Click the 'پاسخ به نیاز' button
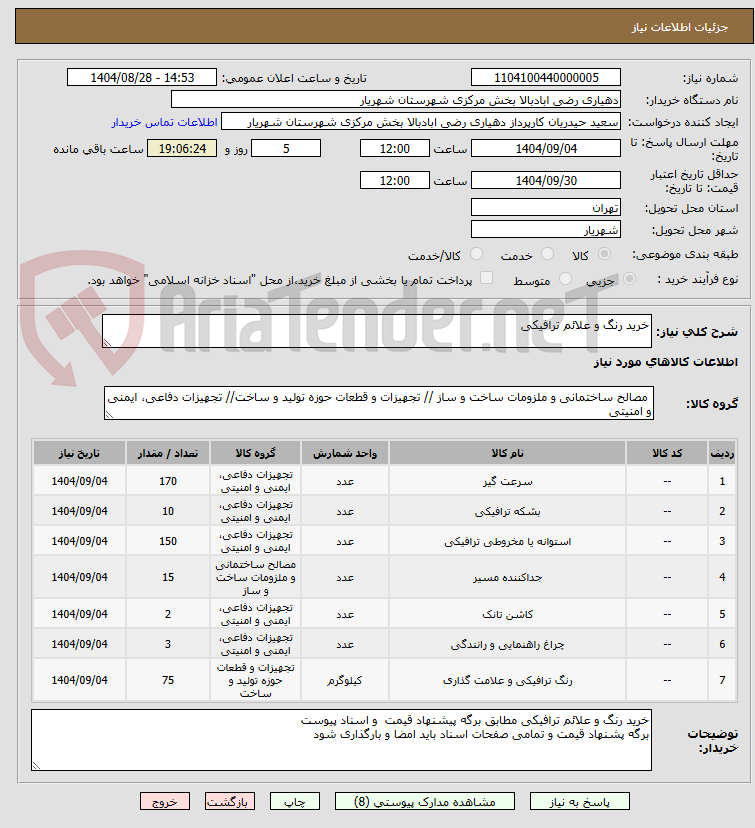 (580, 801)
